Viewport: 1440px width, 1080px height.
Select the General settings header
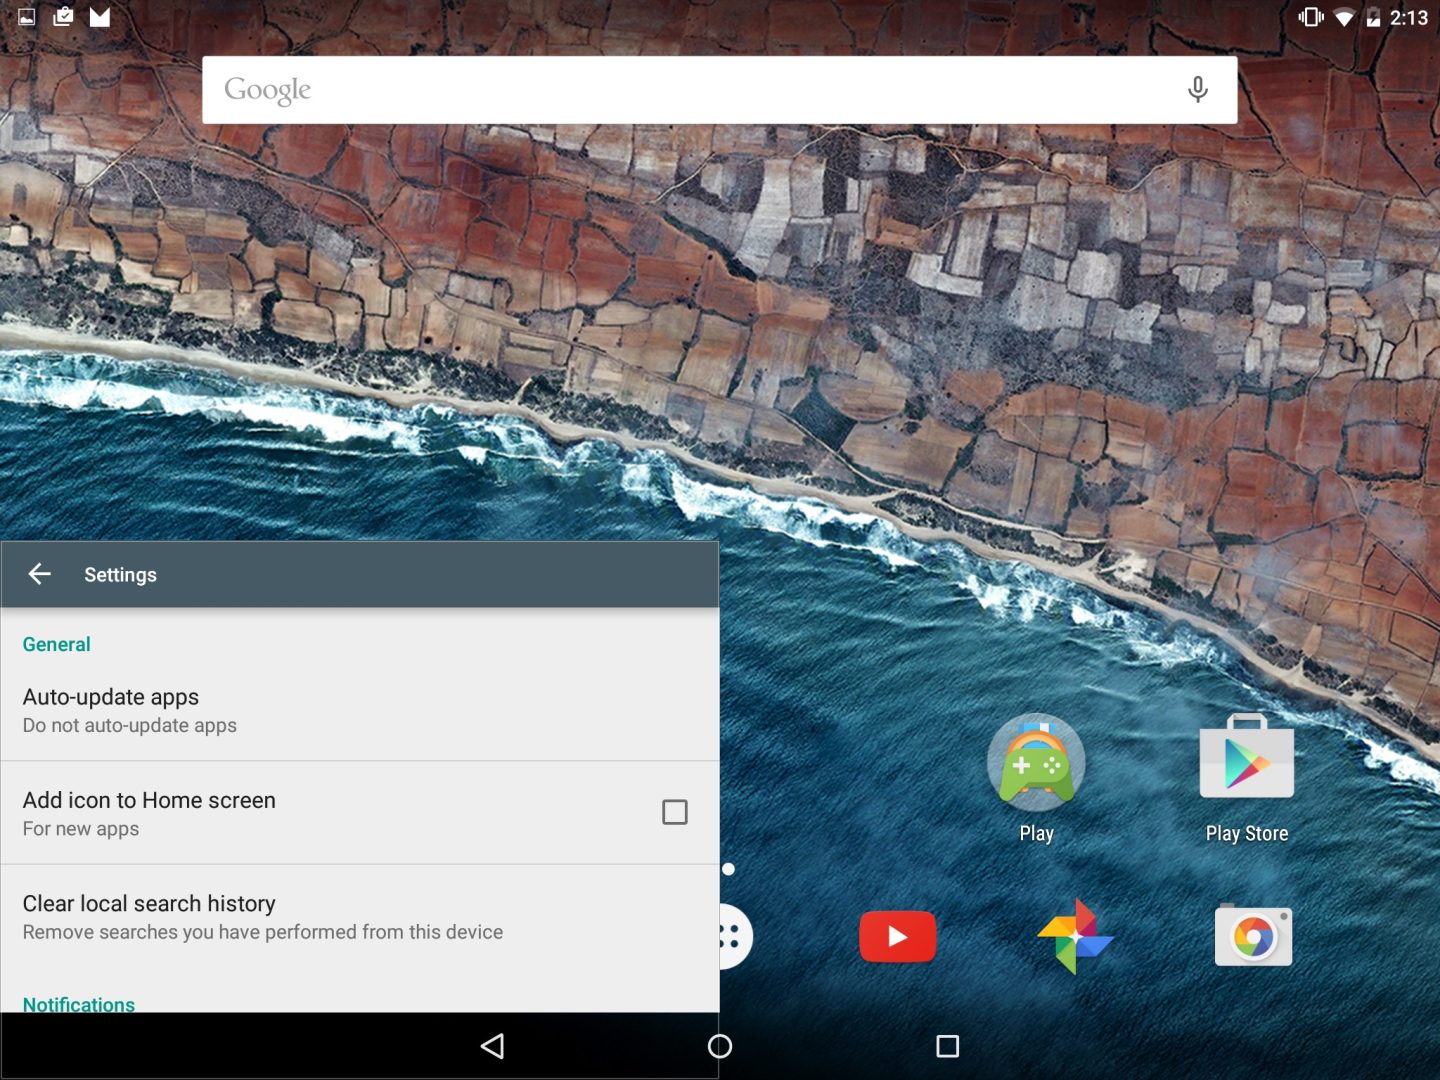tap(56, 644)
